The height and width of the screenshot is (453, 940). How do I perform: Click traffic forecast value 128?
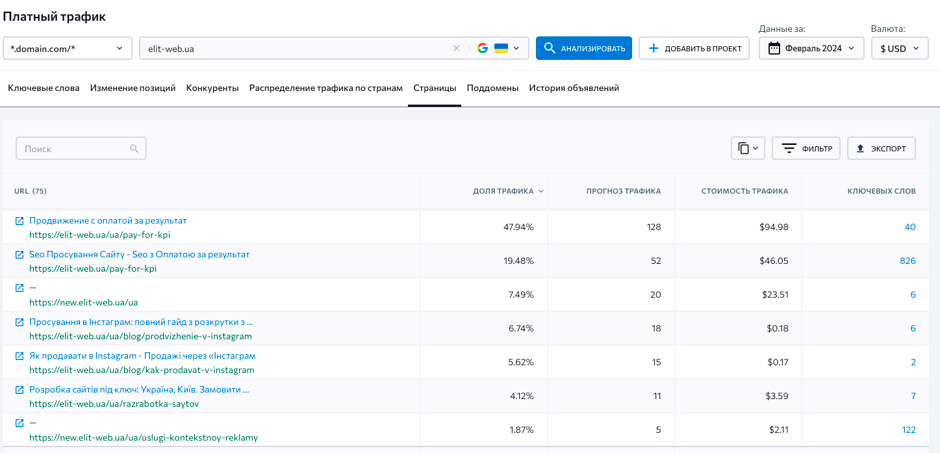(x=654, y=227)
